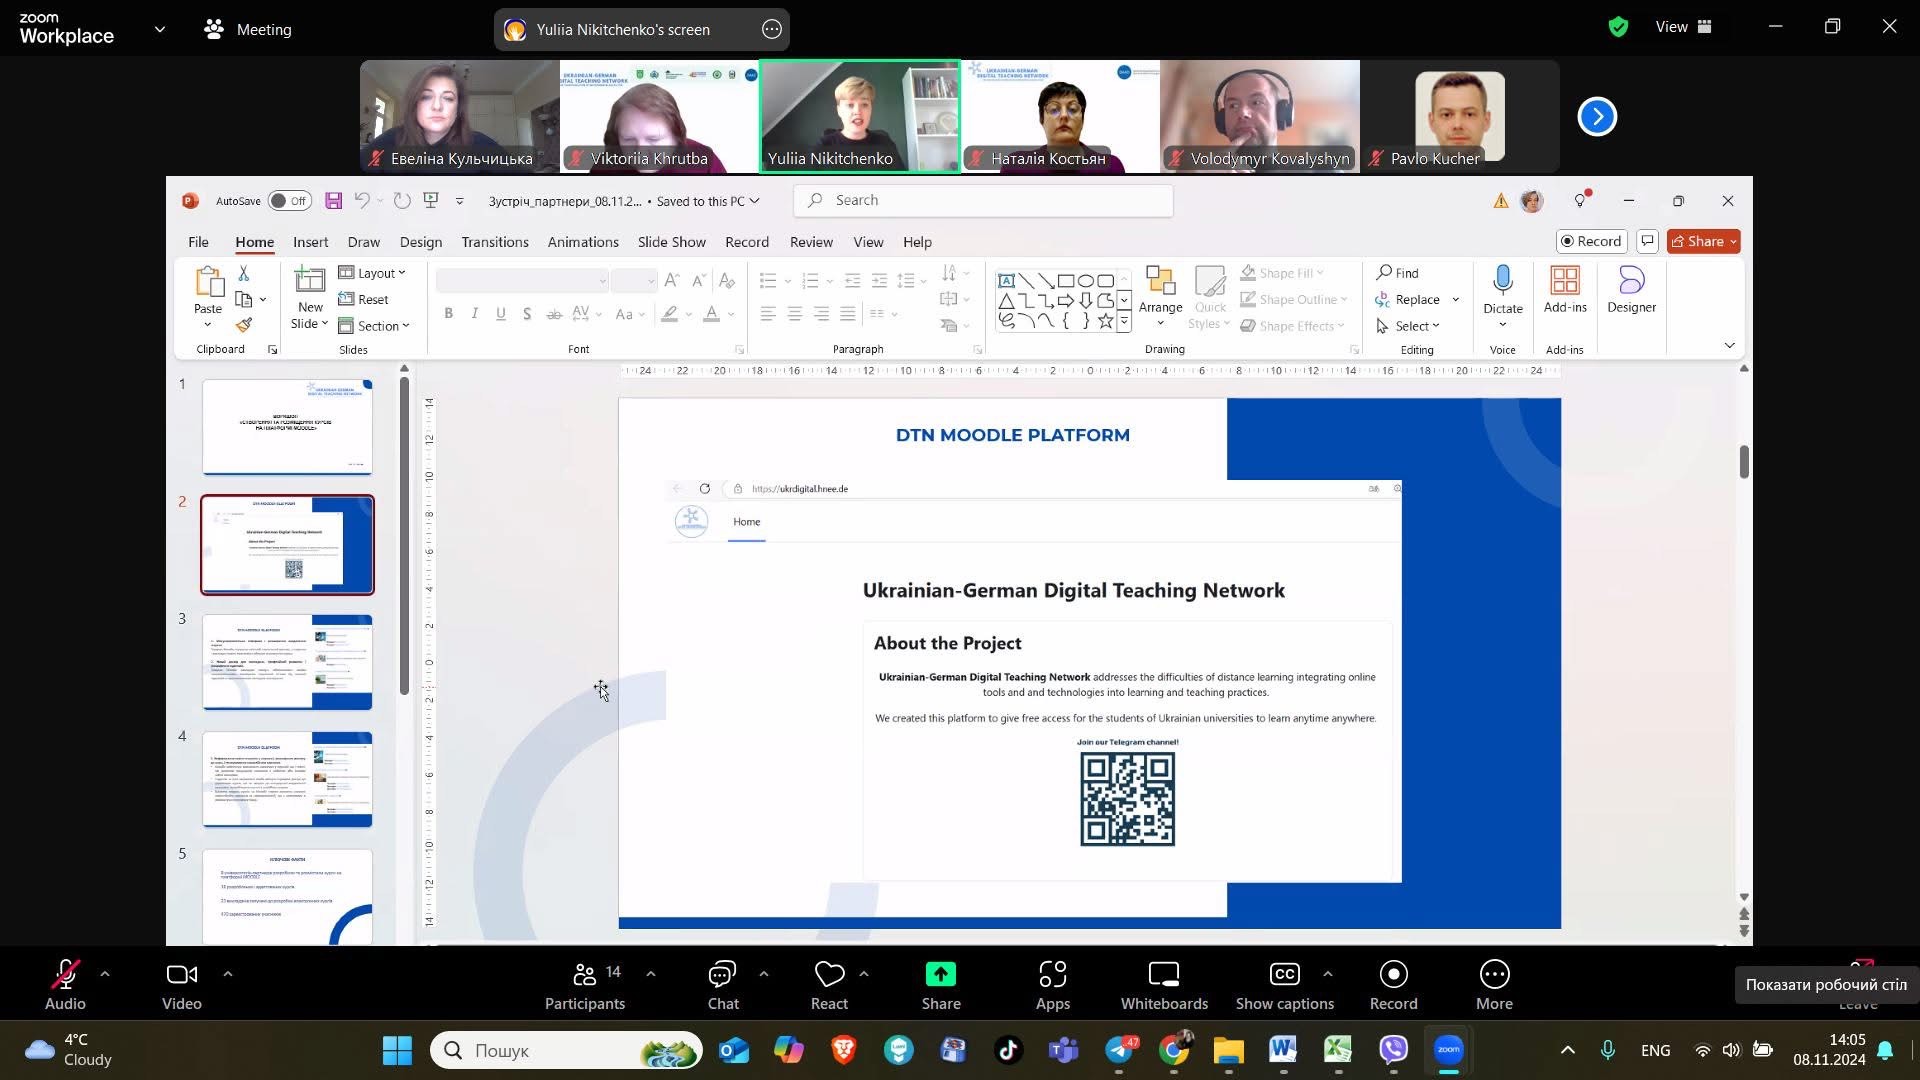Expand video options caret next to Video
This screenshot has width=1920, height=1080.
(227, 974)
